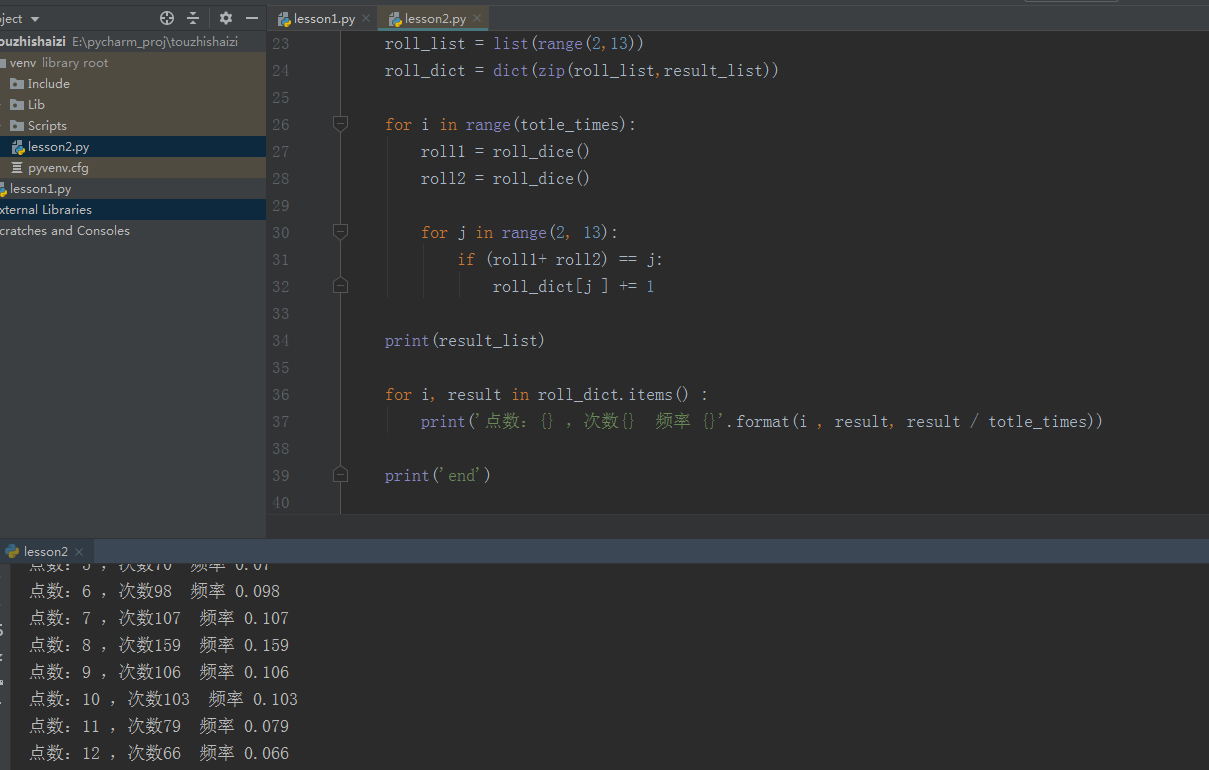Screen dimensions: 1209x770
Task: Click the lesson2.py file icon in project tree
Action: [20, 146]
